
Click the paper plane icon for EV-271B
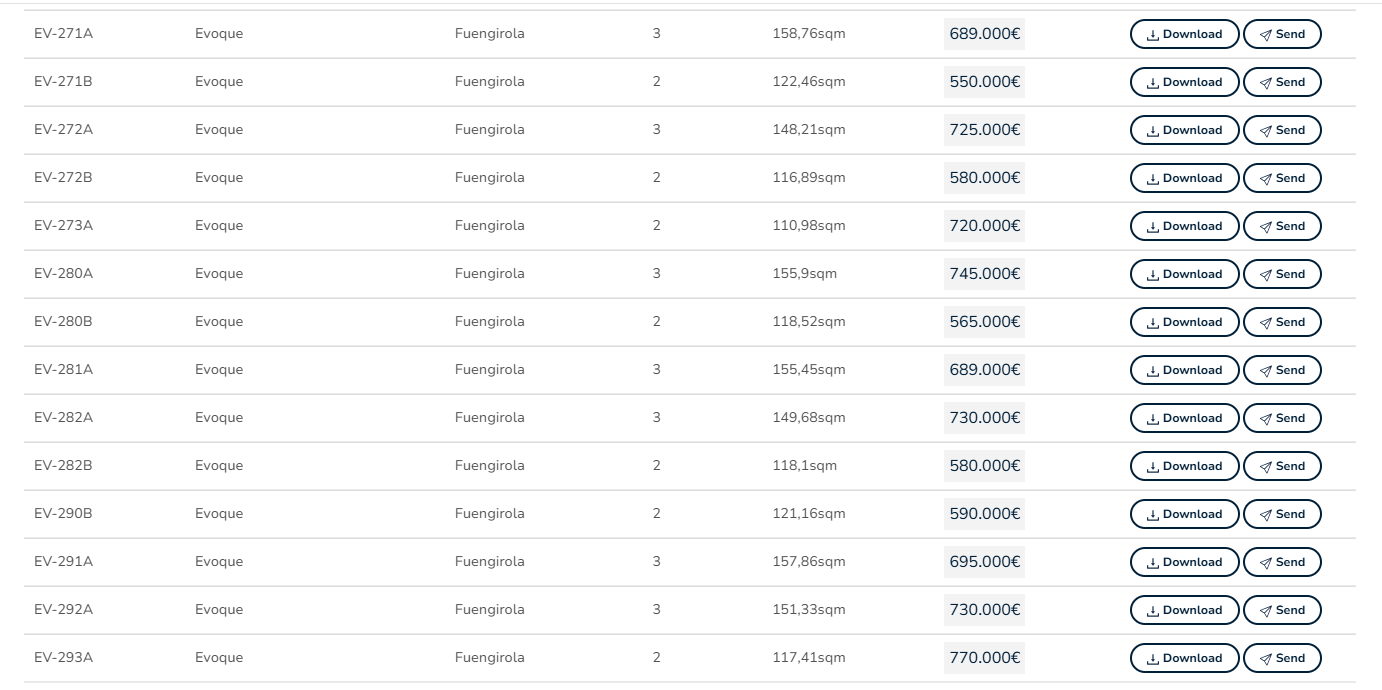1266,83
